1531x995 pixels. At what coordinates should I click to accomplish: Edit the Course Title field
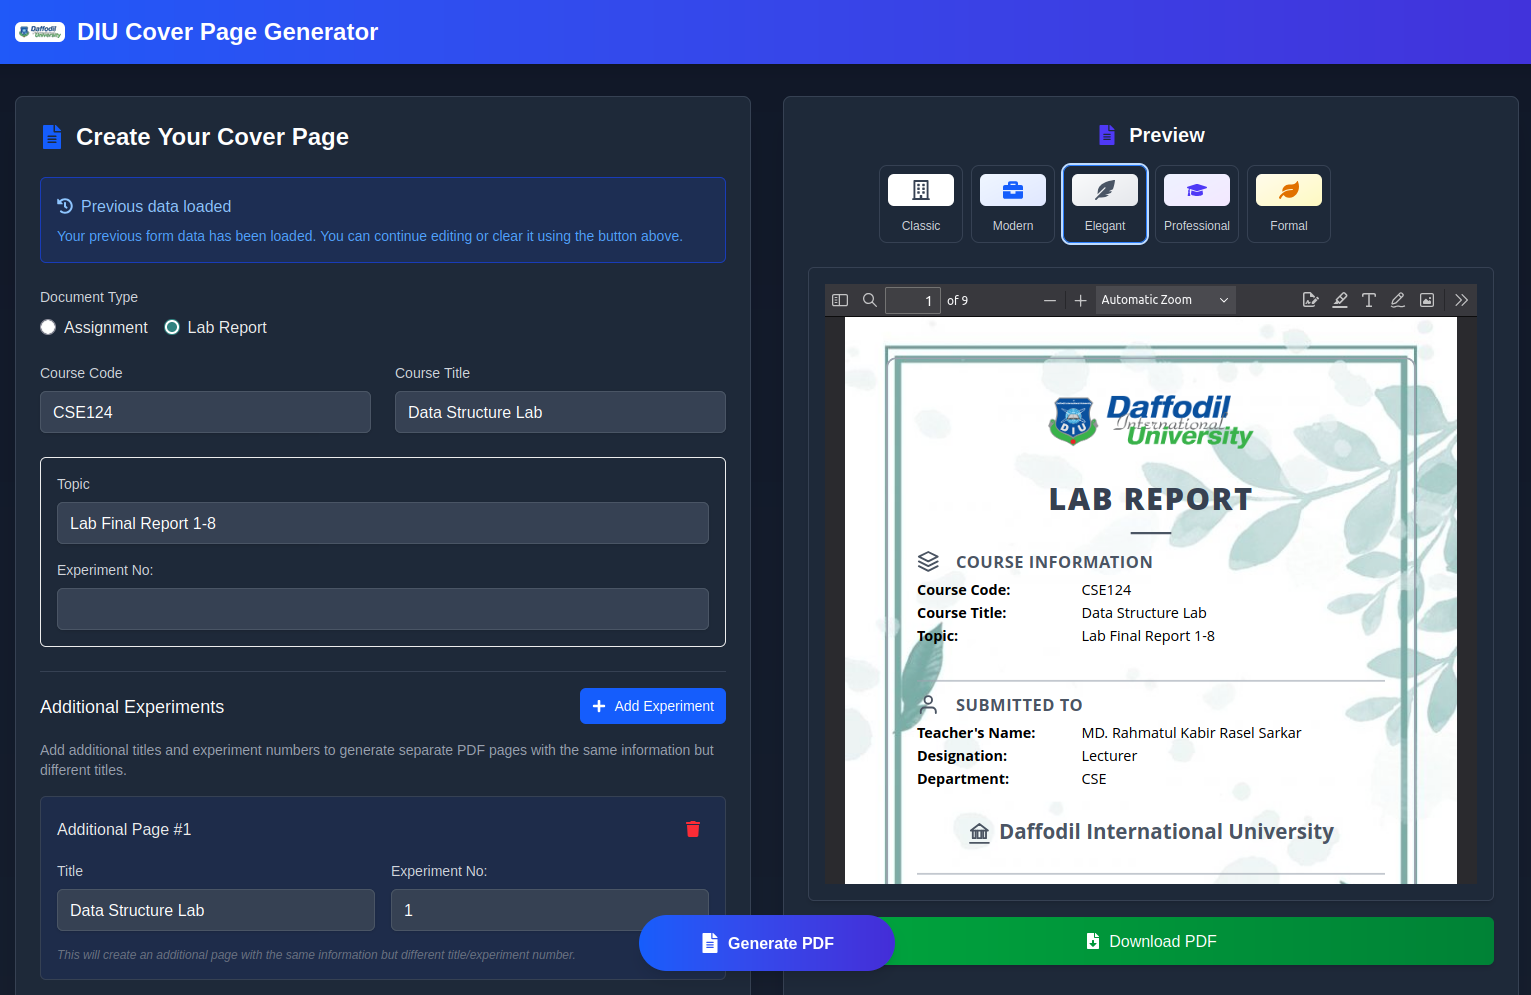click(560, 412)
